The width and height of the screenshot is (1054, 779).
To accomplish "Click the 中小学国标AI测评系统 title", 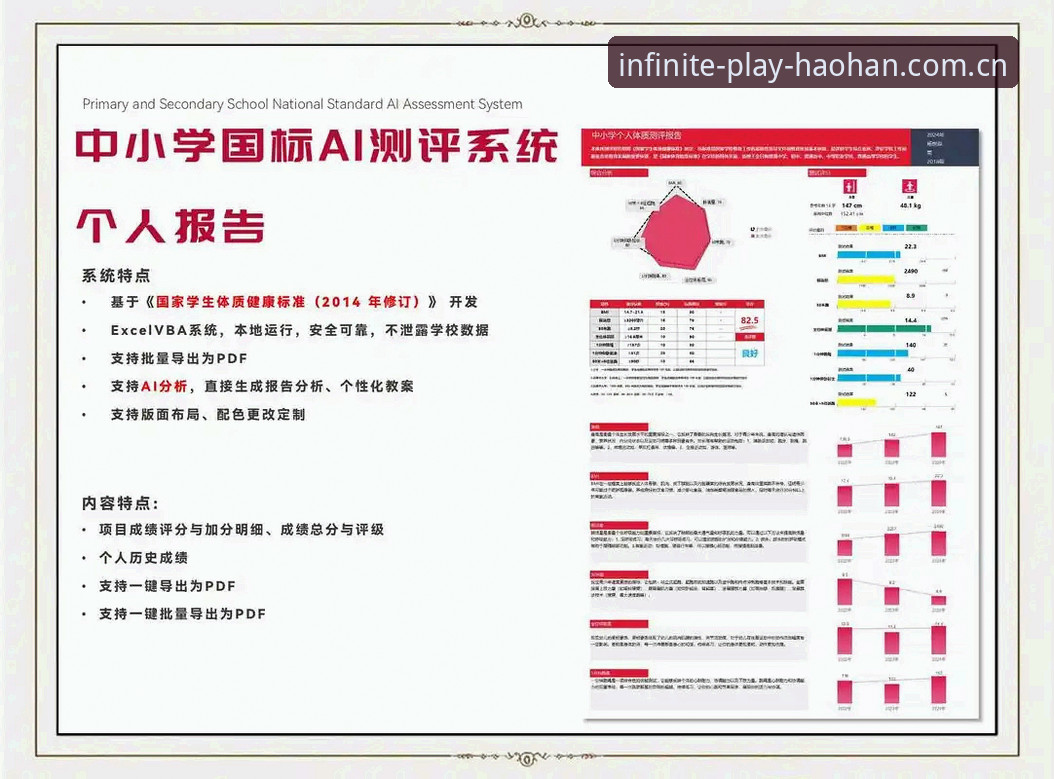I will coord(317,145).
